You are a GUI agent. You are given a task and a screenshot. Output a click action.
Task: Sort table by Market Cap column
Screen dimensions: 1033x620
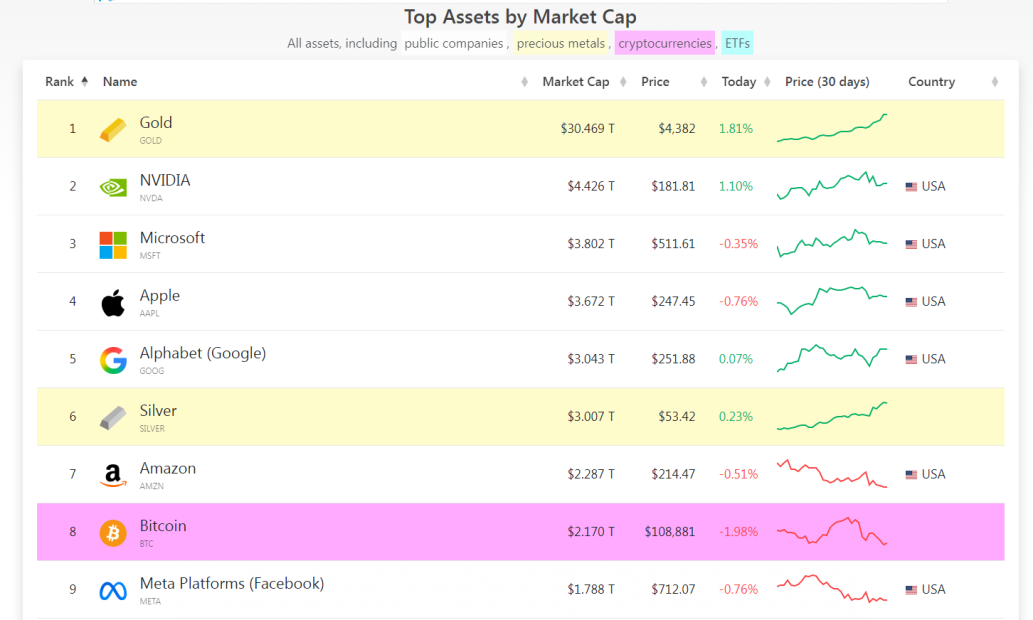tap(575, 82)
